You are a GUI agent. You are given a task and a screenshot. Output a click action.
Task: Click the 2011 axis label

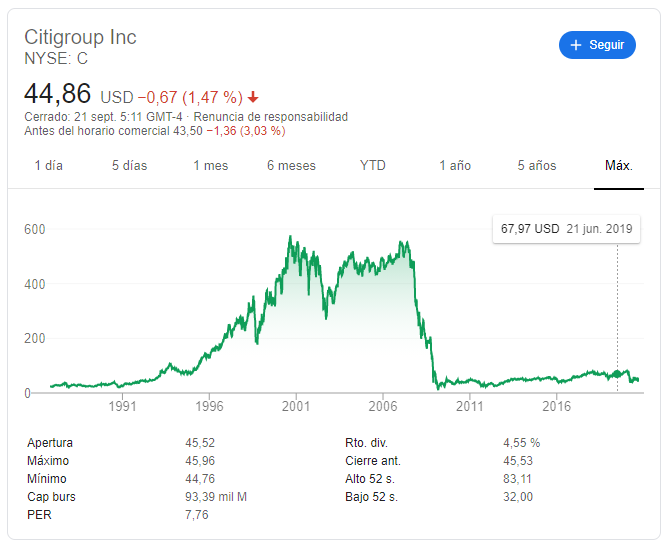click(470, 406)
